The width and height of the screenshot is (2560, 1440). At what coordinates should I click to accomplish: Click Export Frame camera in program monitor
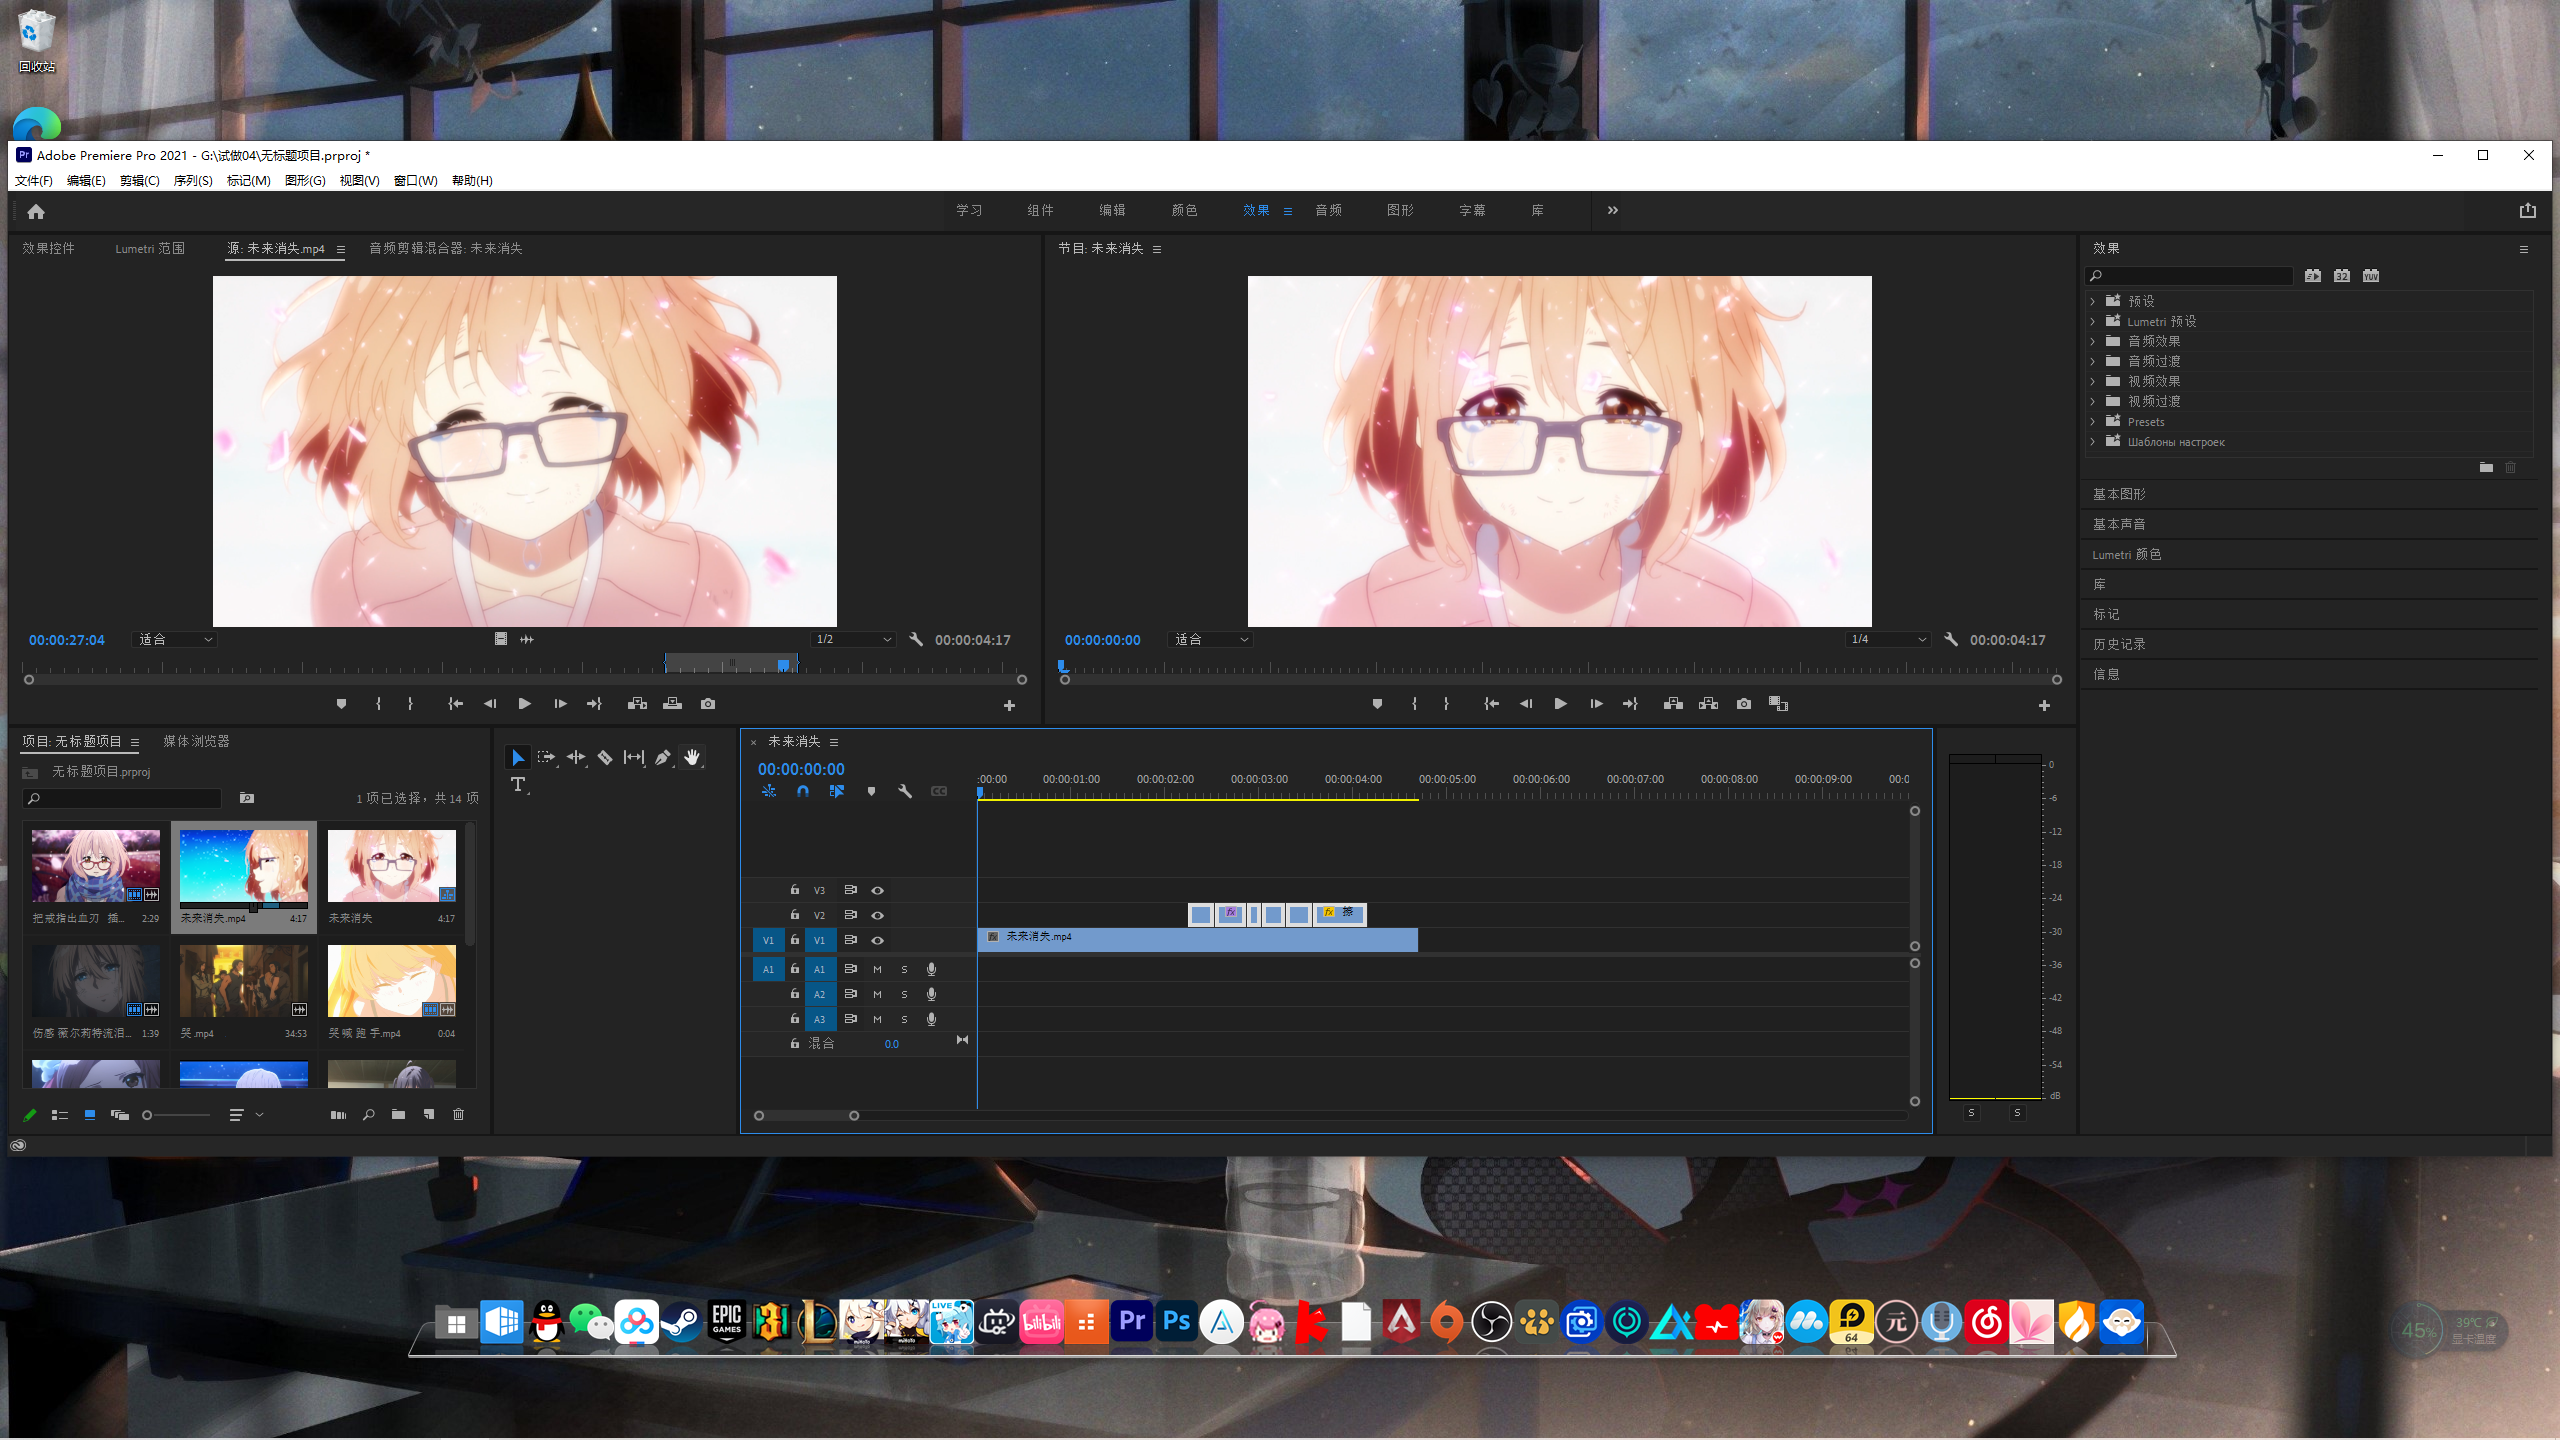pos(1744,704)
